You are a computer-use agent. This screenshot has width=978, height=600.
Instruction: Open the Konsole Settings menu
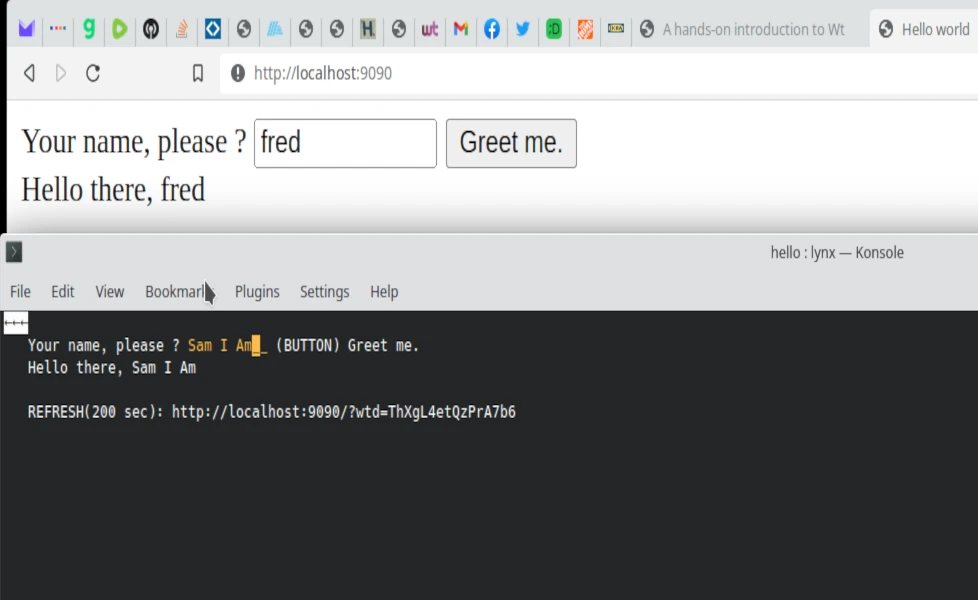[x=324, y=292]
